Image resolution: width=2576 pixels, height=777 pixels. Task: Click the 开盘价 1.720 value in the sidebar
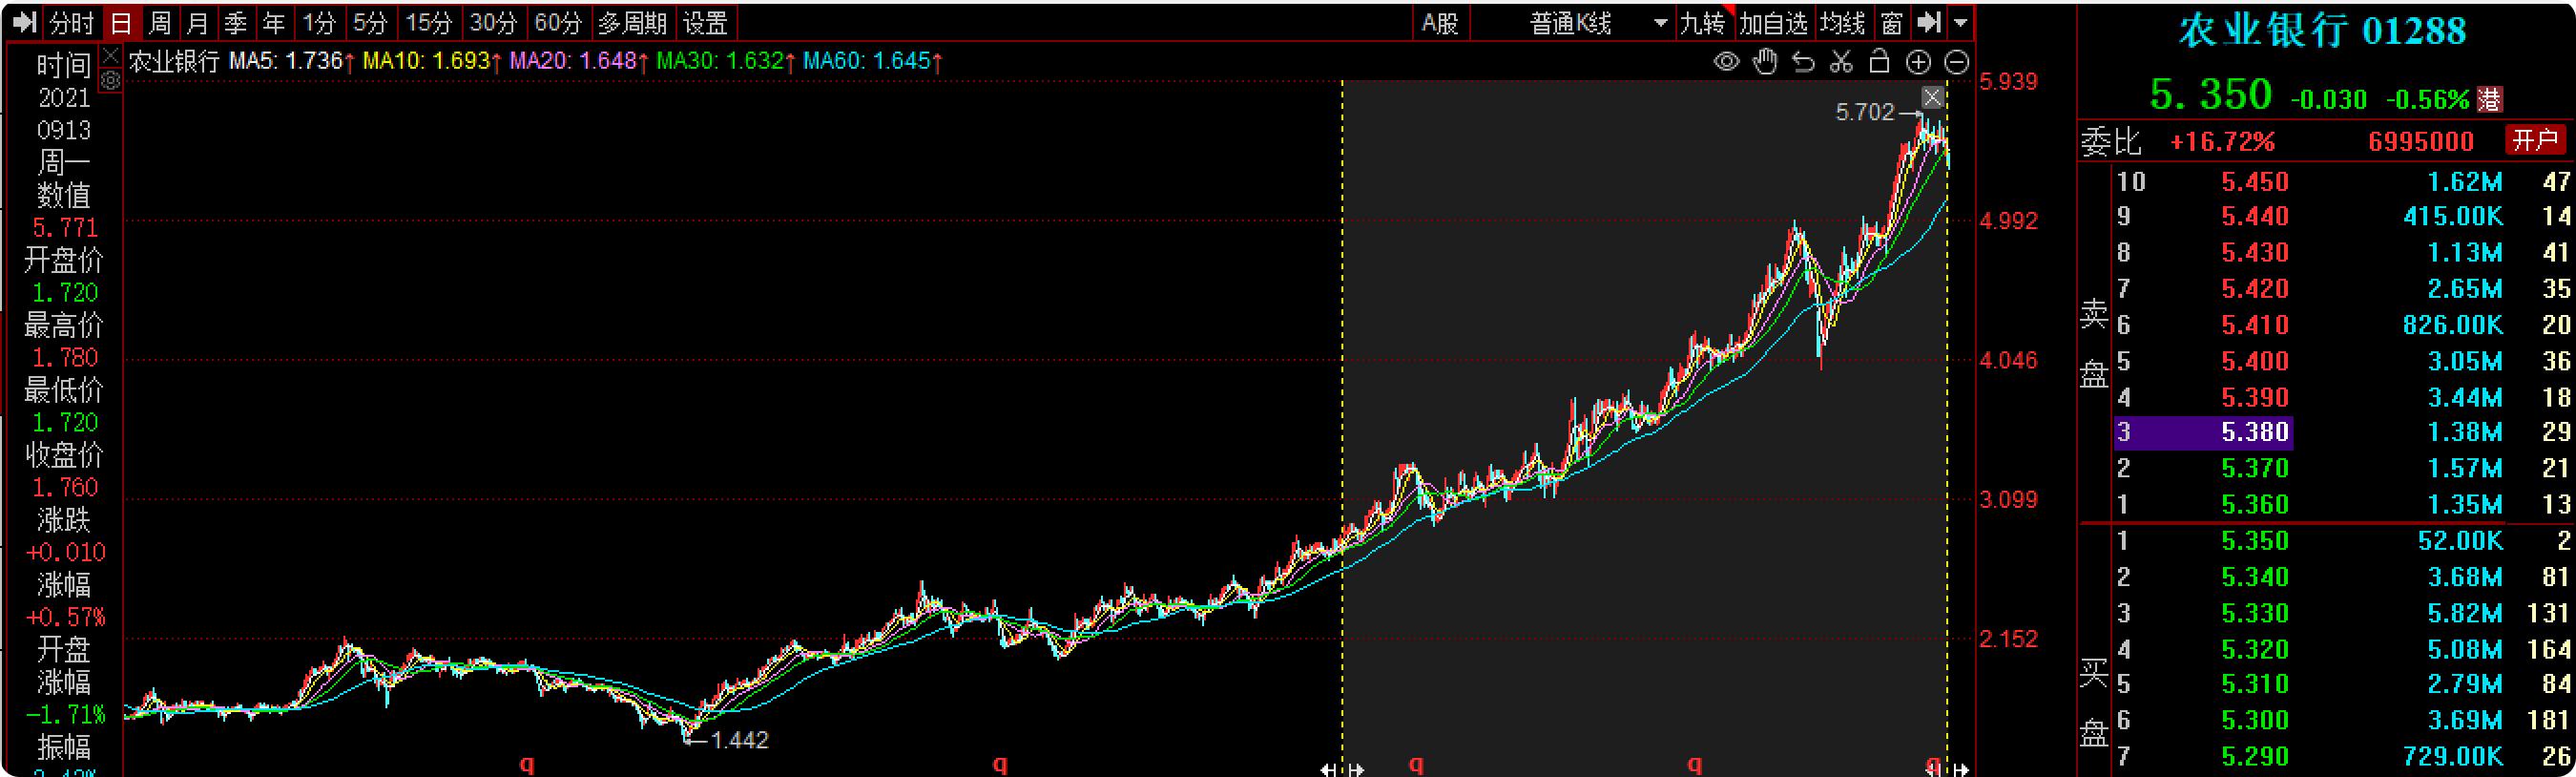65,293
